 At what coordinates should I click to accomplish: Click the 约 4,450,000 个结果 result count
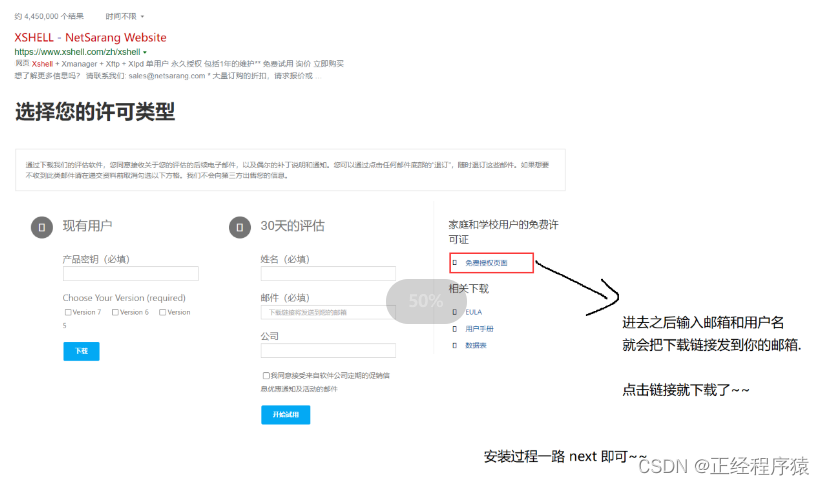49,16
